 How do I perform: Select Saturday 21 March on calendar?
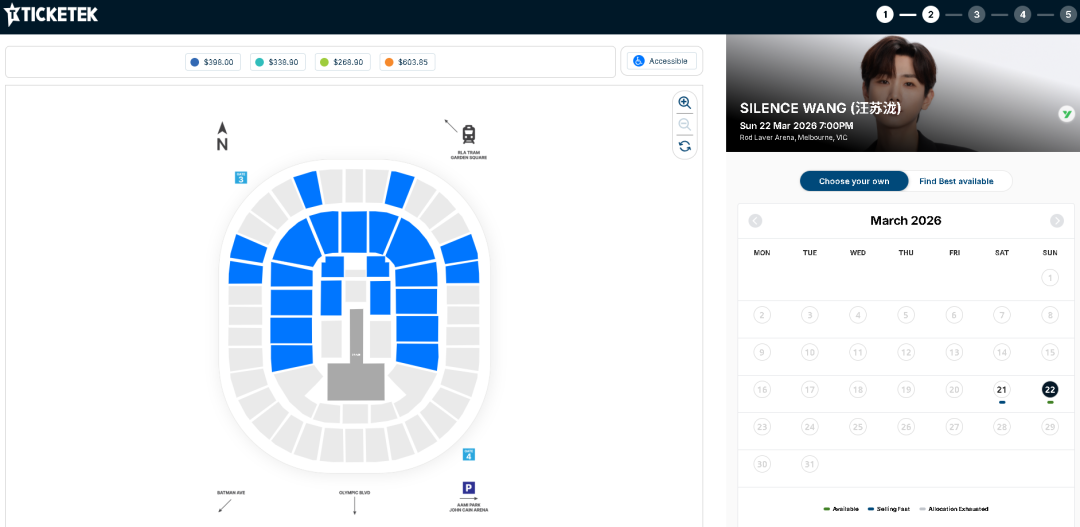(x=1001, y=390)
